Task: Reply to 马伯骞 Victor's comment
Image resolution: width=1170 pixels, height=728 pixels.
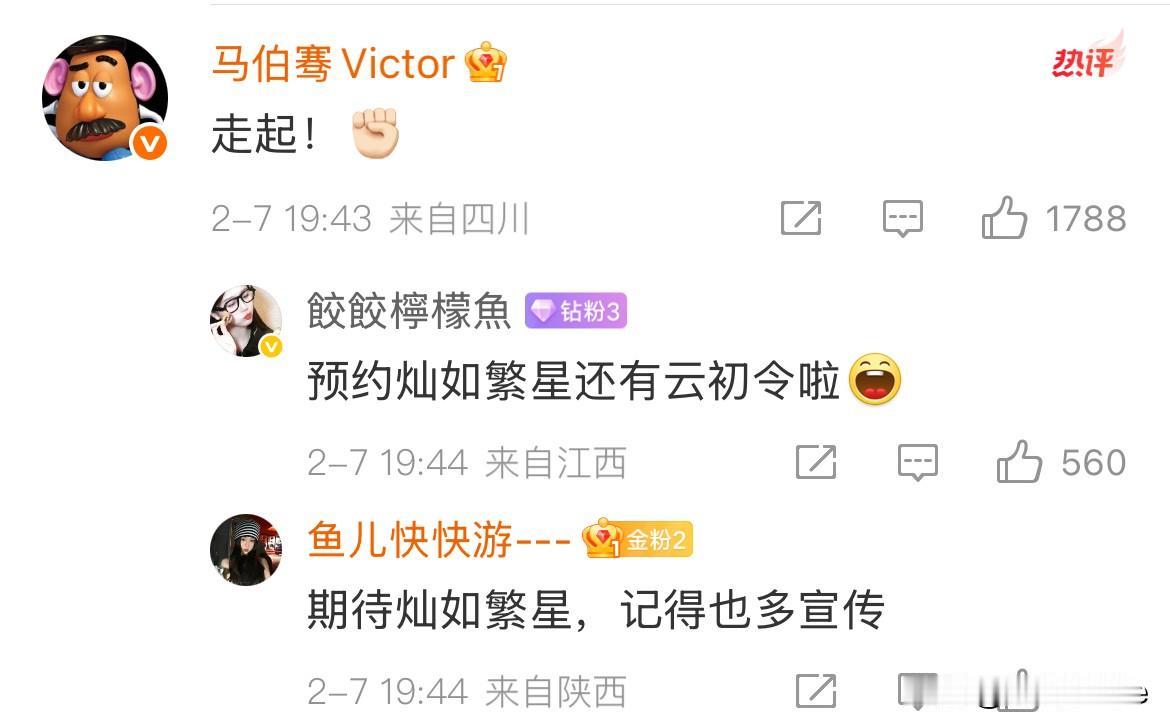Action: tap(903, 219)
